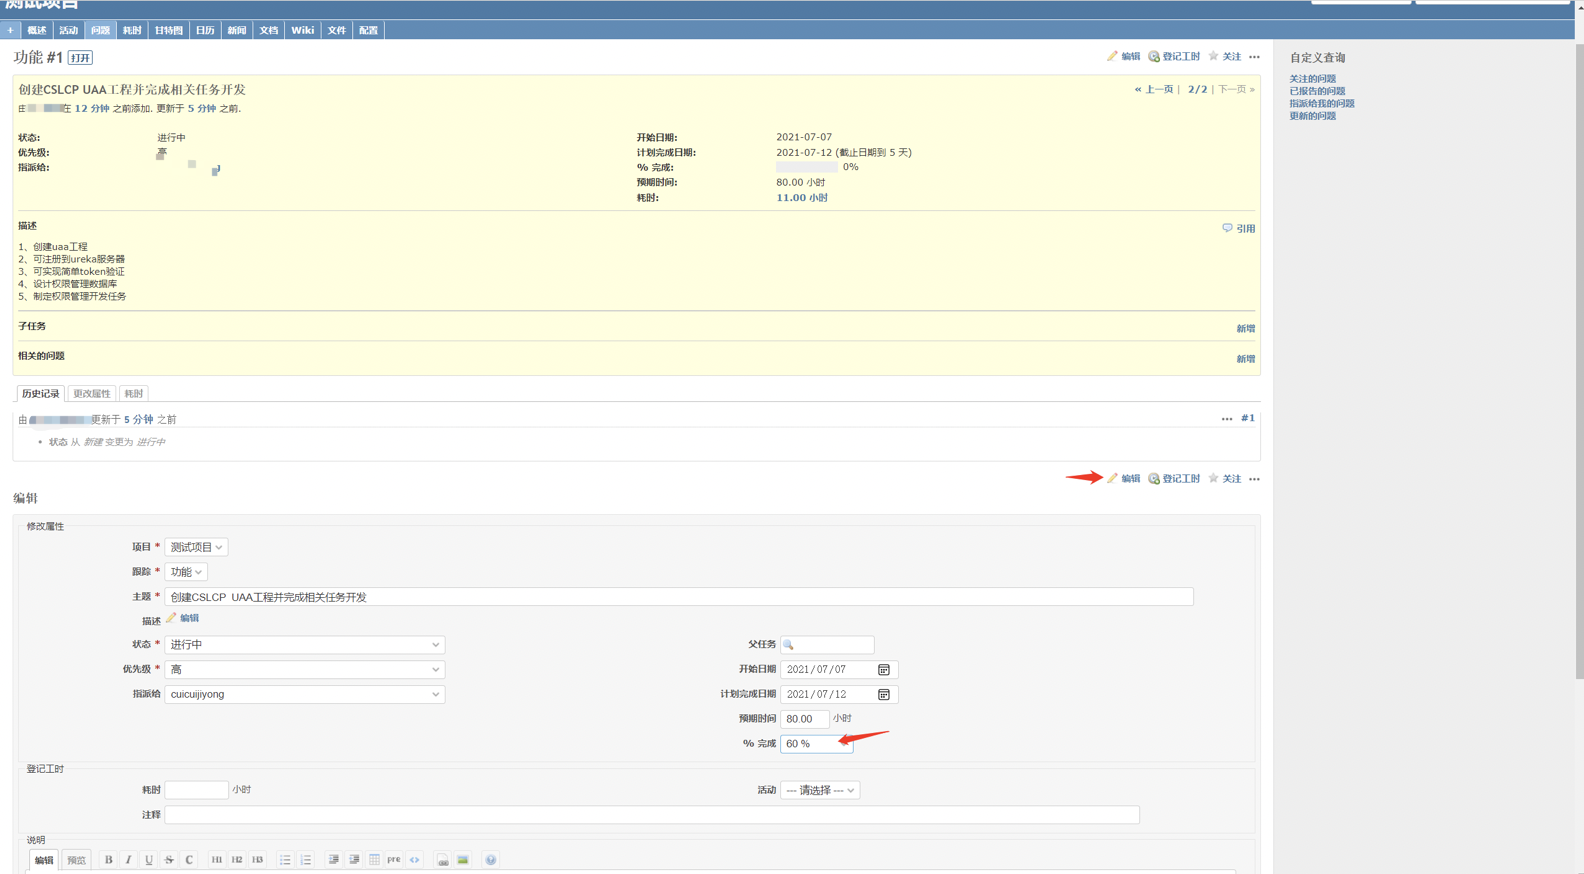Open the 活动 activity dropdown
The image size is (1584, 874).
pyautogui.click(x=820, y=790)
